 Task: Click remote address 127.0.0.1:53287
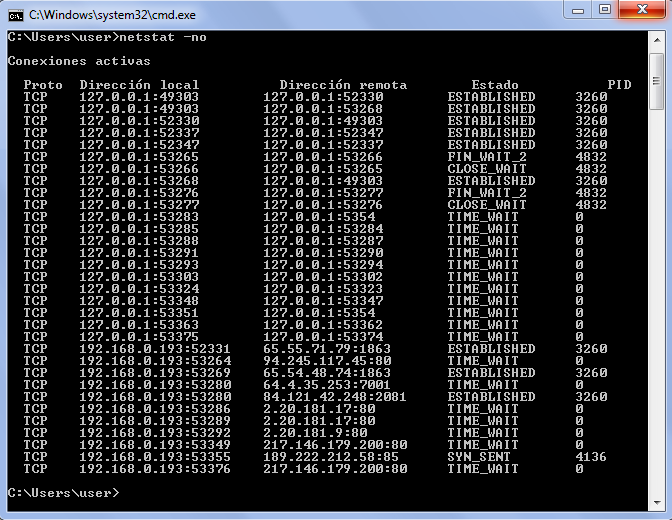323,241
